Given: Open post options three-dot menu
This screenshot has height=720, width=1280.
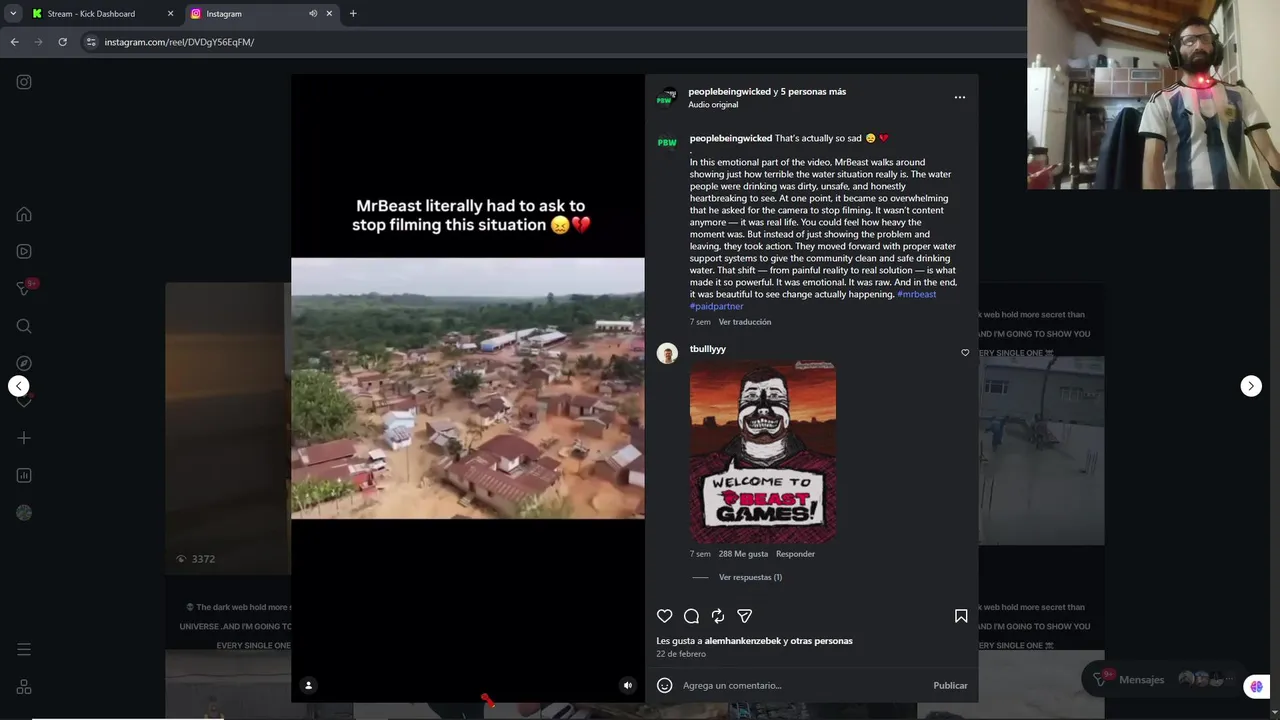Looking at the screenshot, I should pyautogui.click(x=960, y=98).
